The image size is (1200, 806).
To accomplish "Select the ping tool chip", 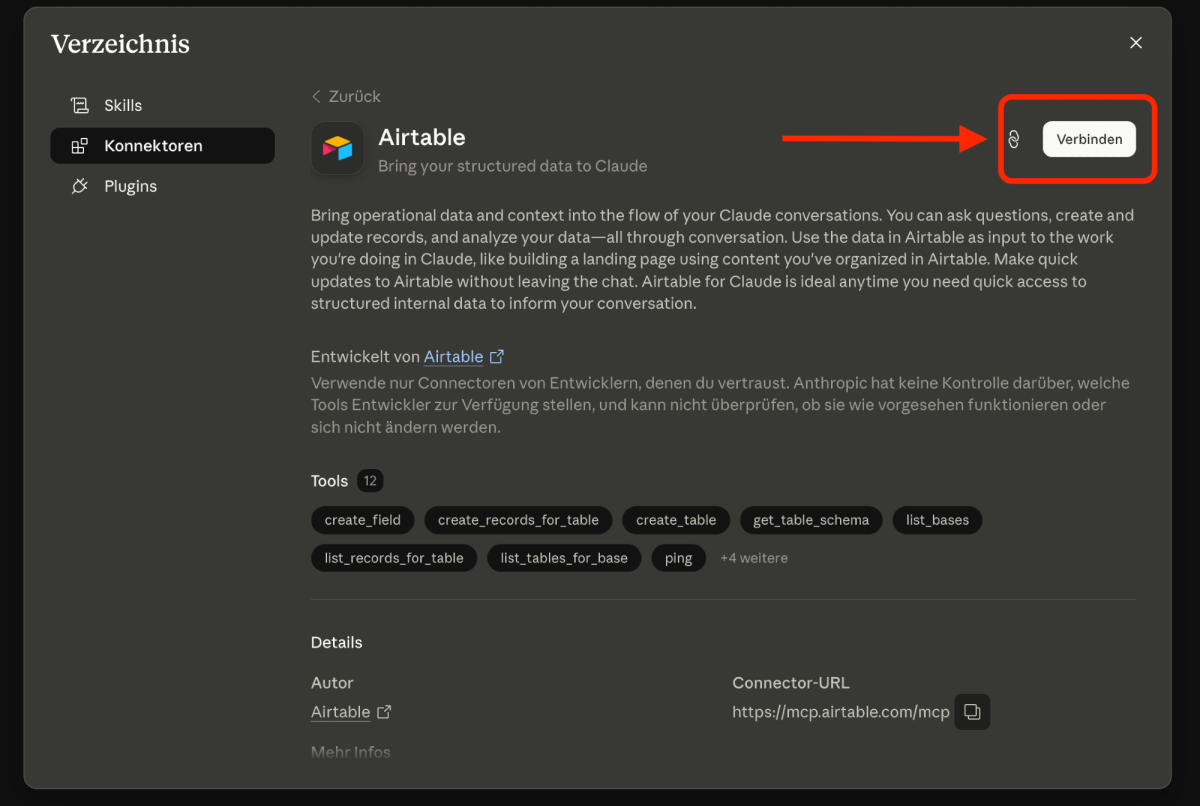I will coord(678,558).
